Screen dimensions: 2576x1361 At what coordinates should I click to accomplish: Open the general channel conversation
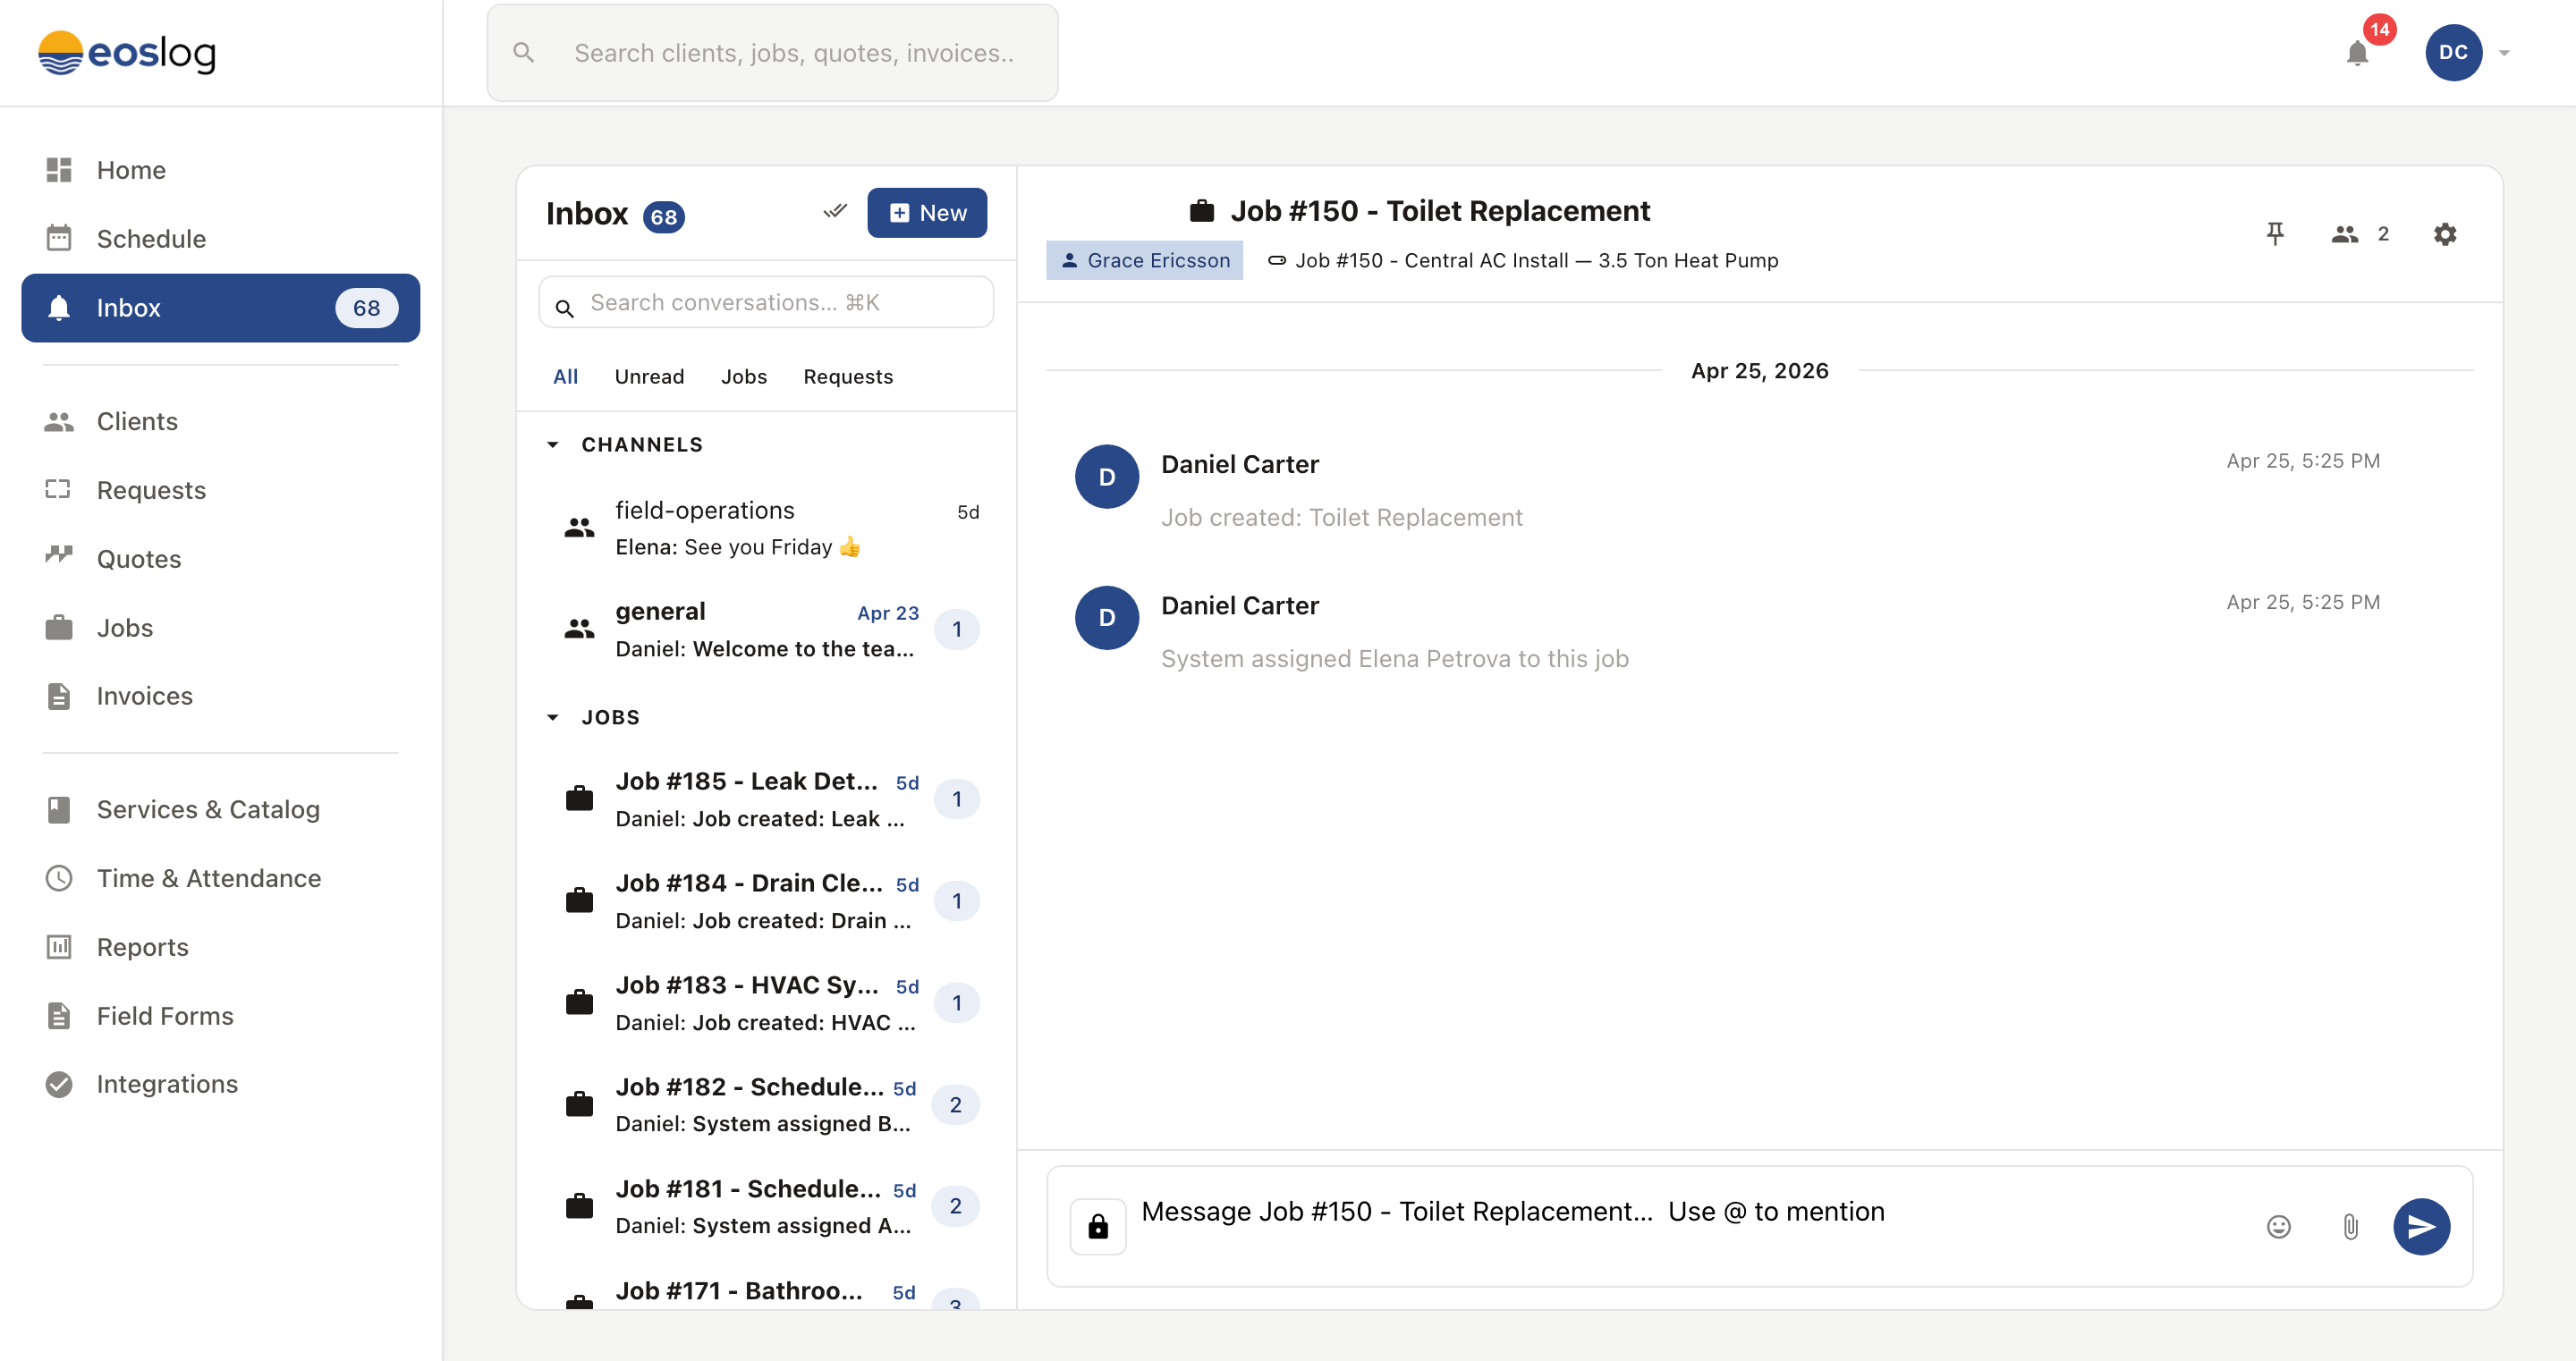point(766,630)
